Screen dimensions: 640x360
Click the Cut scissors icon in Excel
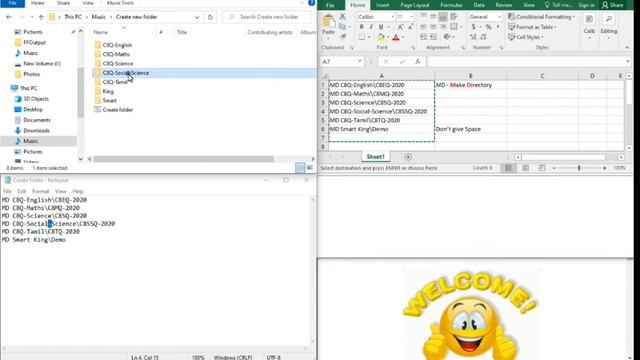click(x=342, y=16)
